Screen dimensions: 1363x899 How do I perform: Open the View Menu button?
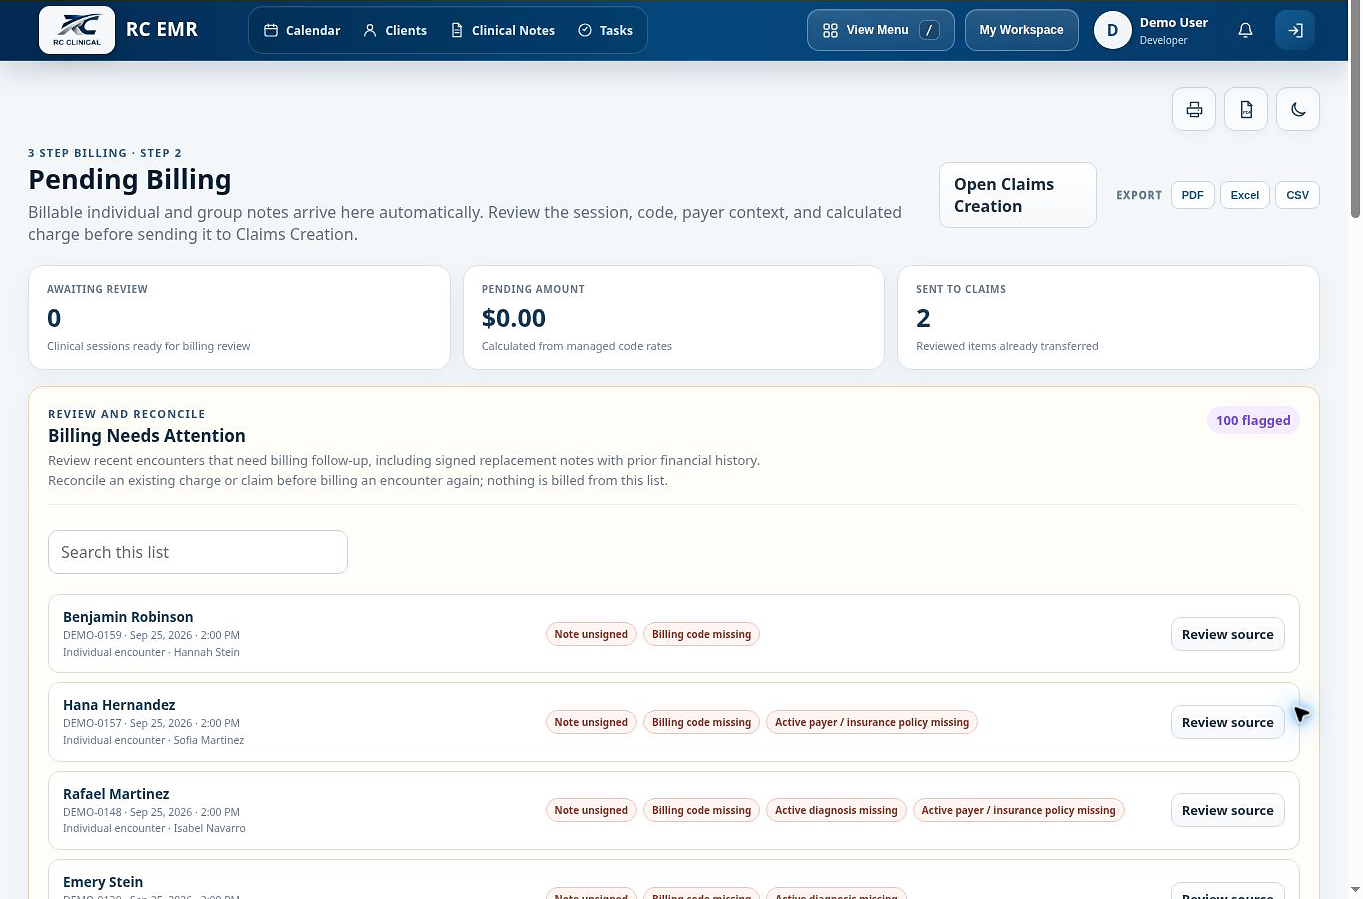point(880,30)
